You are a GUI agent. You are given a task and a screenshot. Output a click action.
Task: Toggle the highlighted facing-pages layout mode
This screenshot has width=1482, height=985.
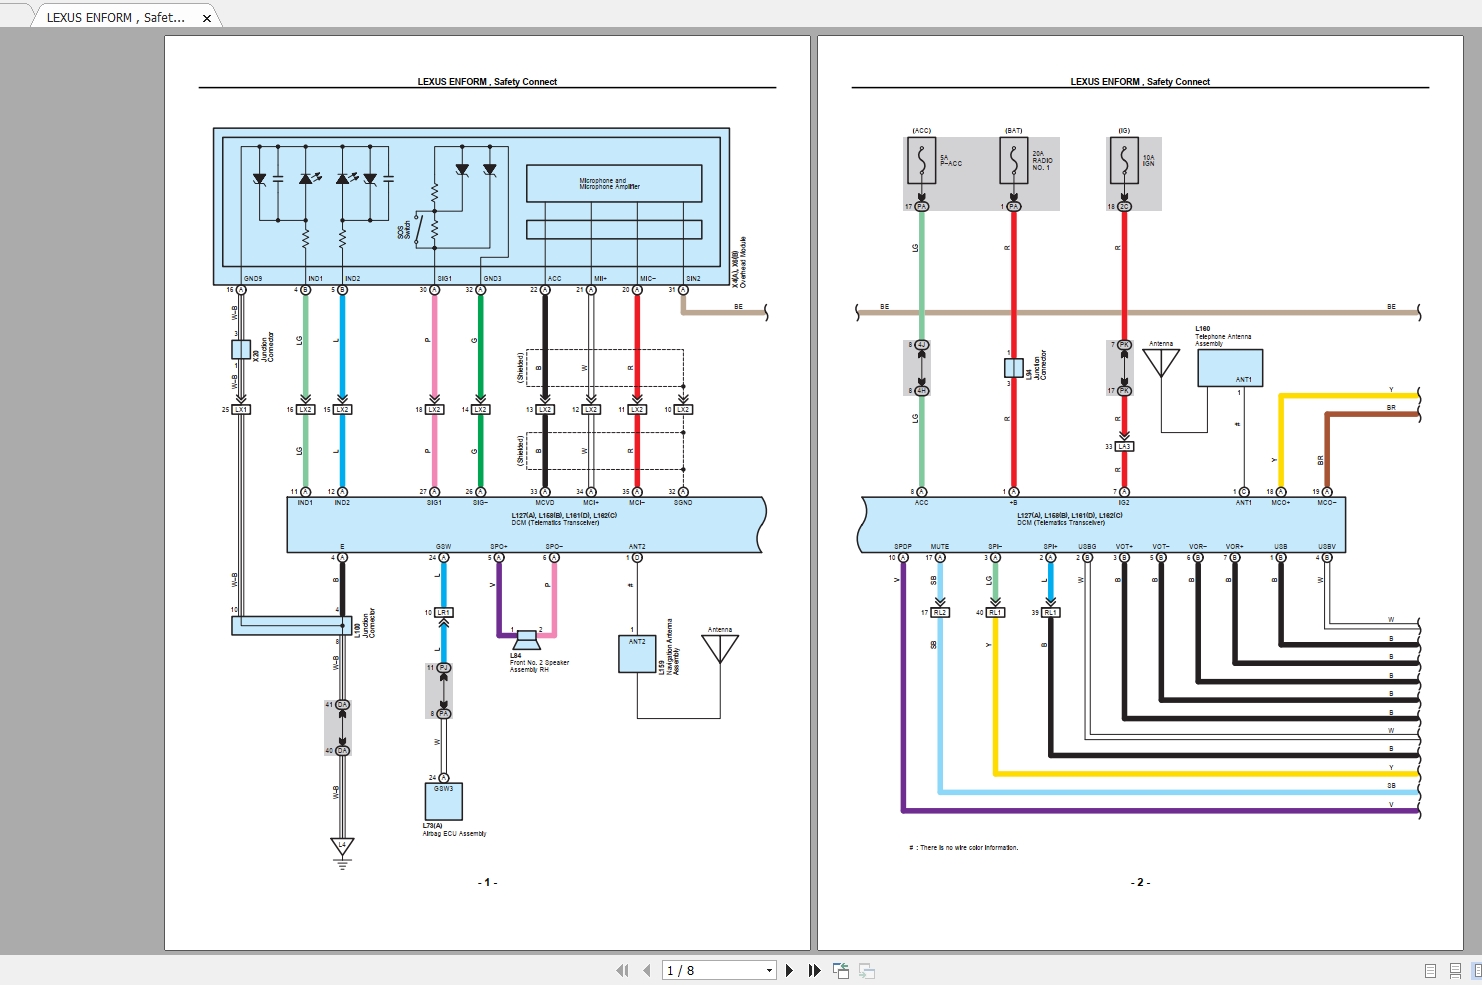[x=1477, y=970]
